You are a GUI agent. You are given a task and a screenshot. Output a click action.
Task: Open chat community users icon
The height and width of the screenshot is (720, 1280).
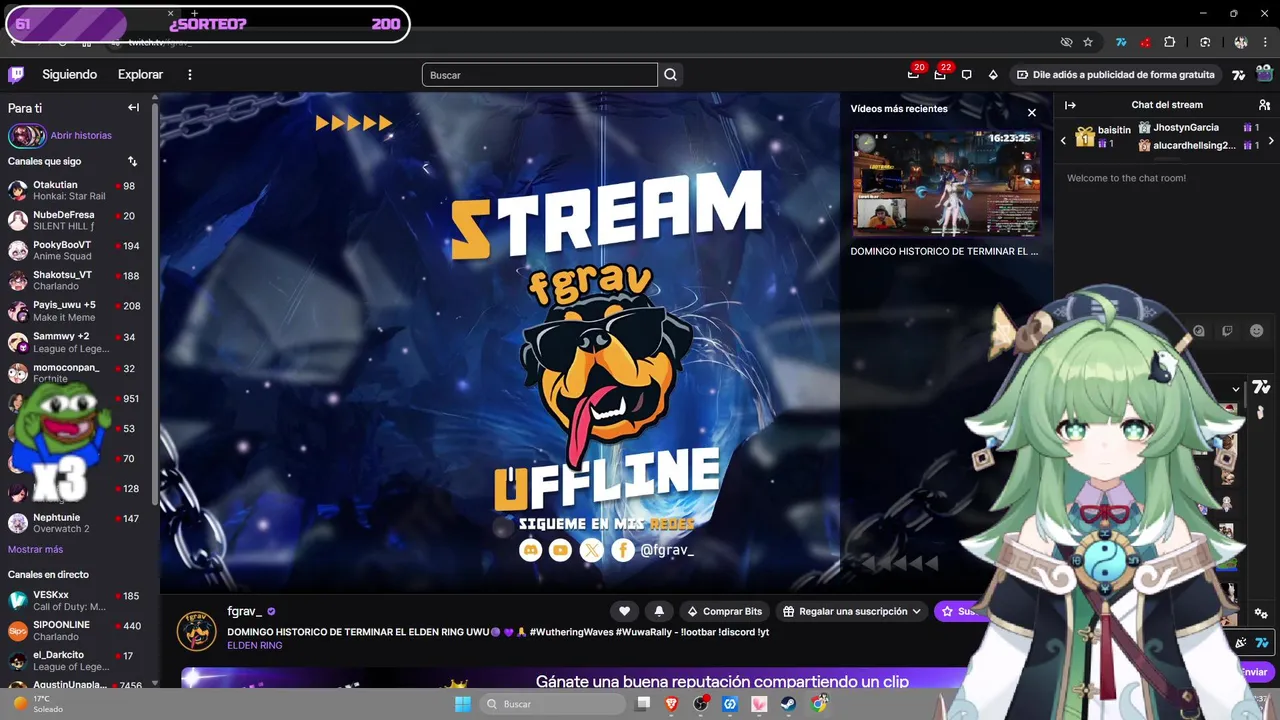pyautogui.click(x=1264, y=105)
